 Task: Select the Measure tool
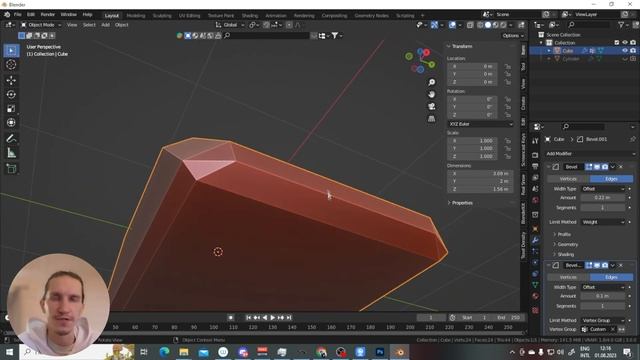[x=11, y=153]
